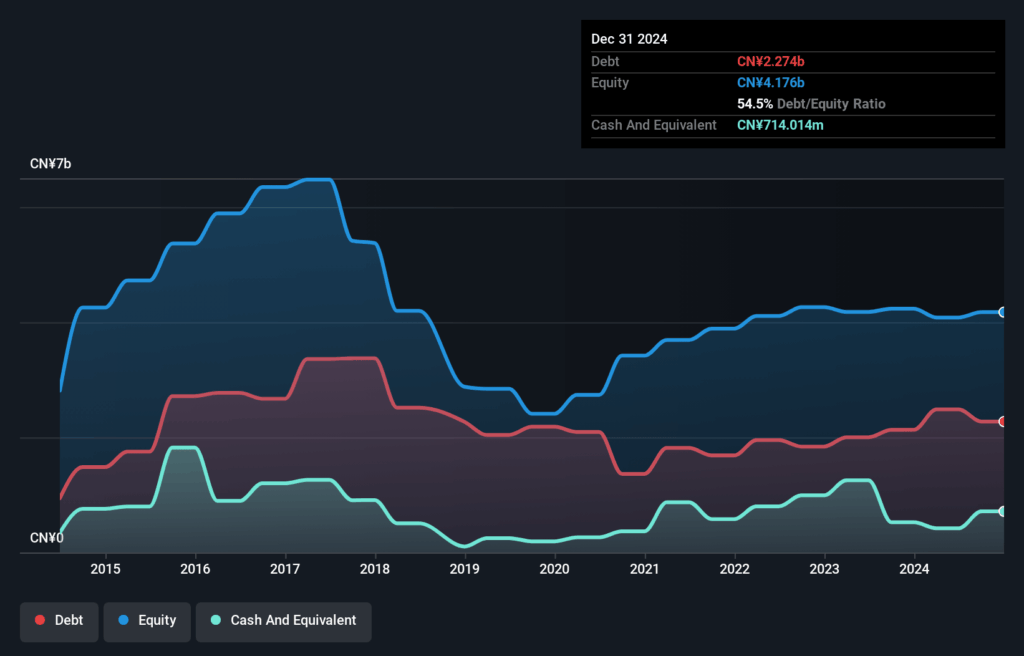Click the blue dot in Equity legend

click(x=124, y=621)
